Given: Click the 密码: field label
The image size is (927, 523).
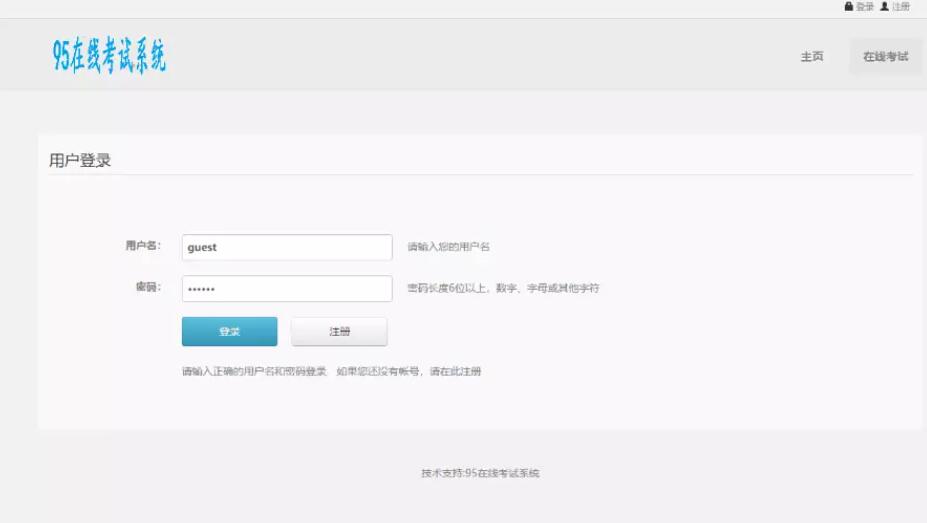Looking at the screenshot, I should pos(147,288).
